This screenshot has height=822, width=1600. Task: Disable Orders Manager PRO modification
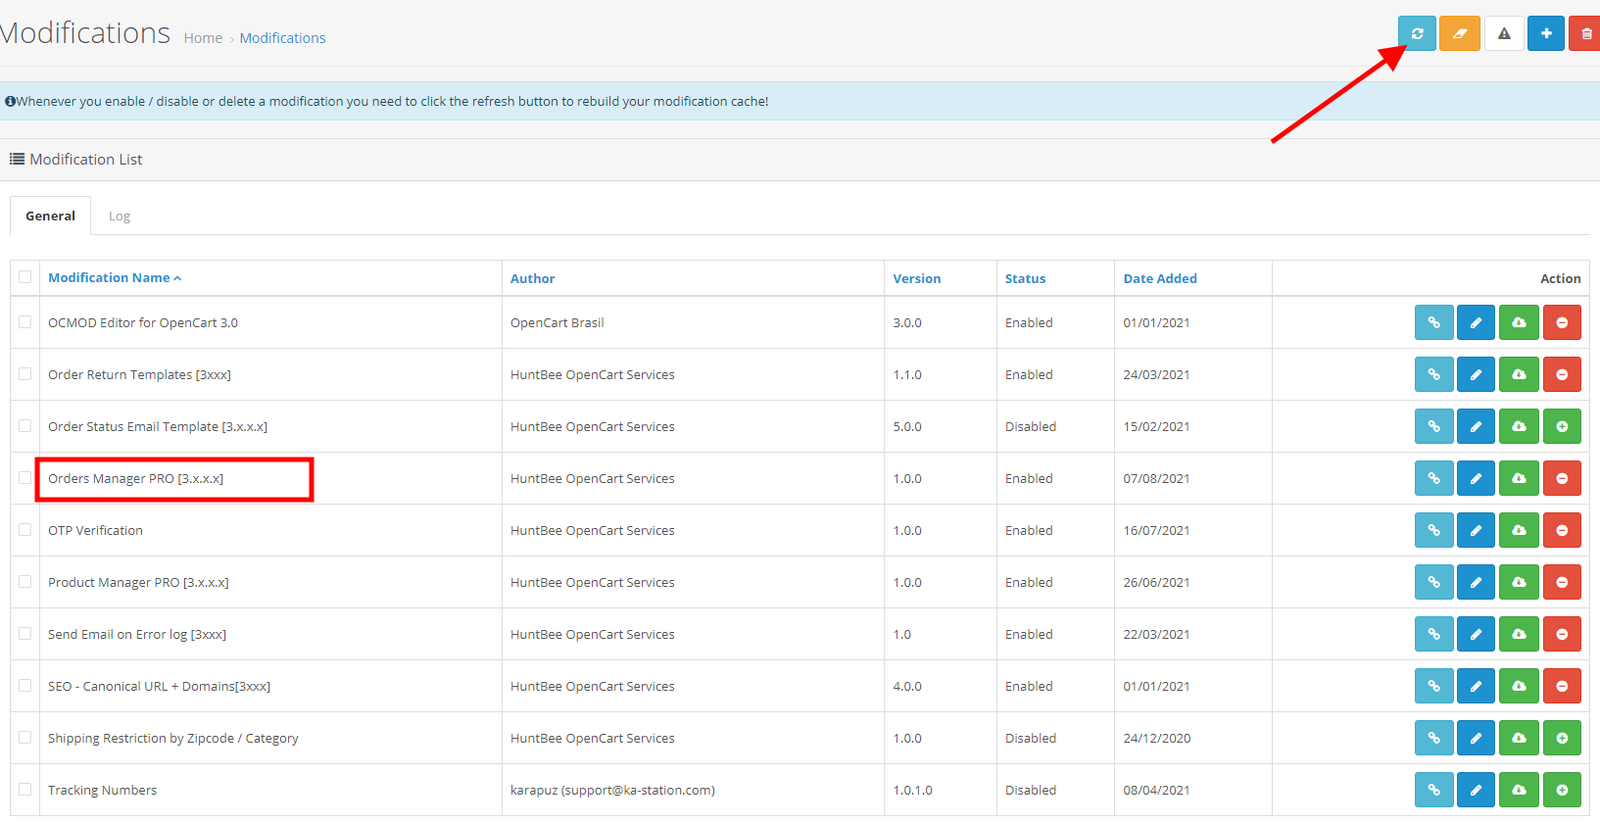1562,478
